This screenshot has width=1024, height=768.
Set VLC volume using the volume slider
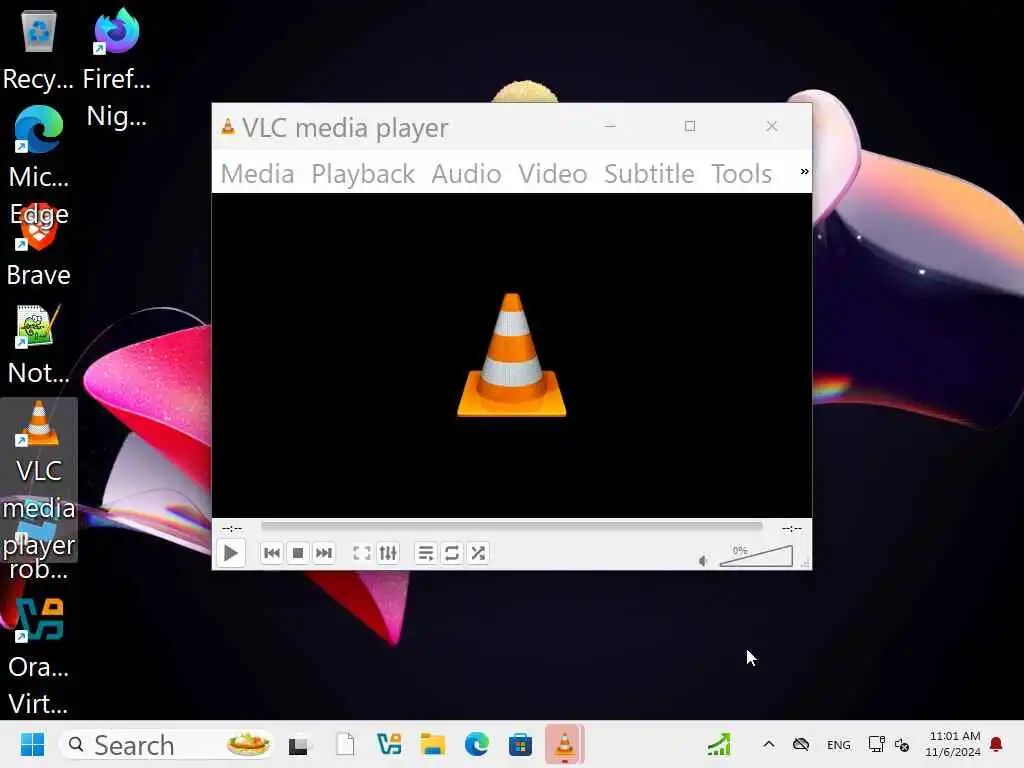pos(756,556)
